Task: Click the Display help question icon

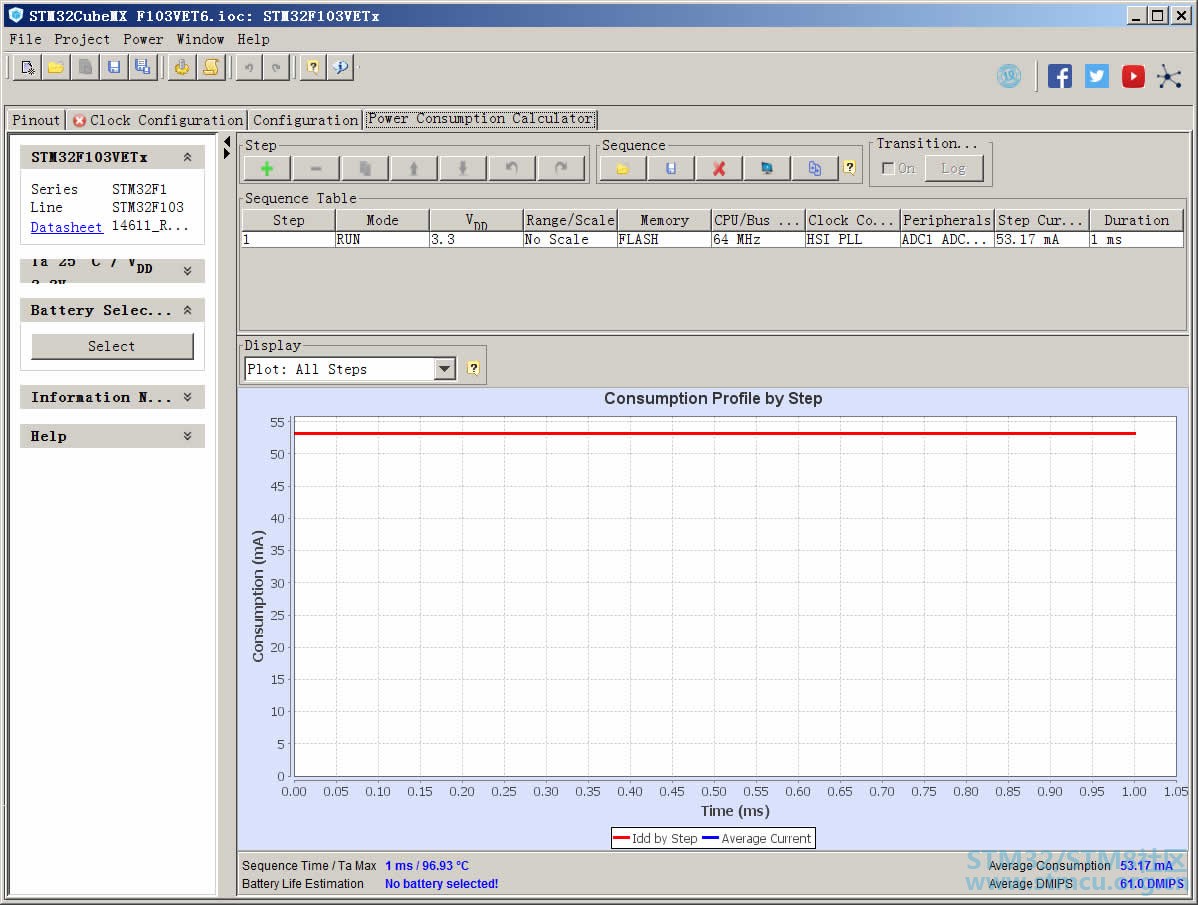Action: 474,369
